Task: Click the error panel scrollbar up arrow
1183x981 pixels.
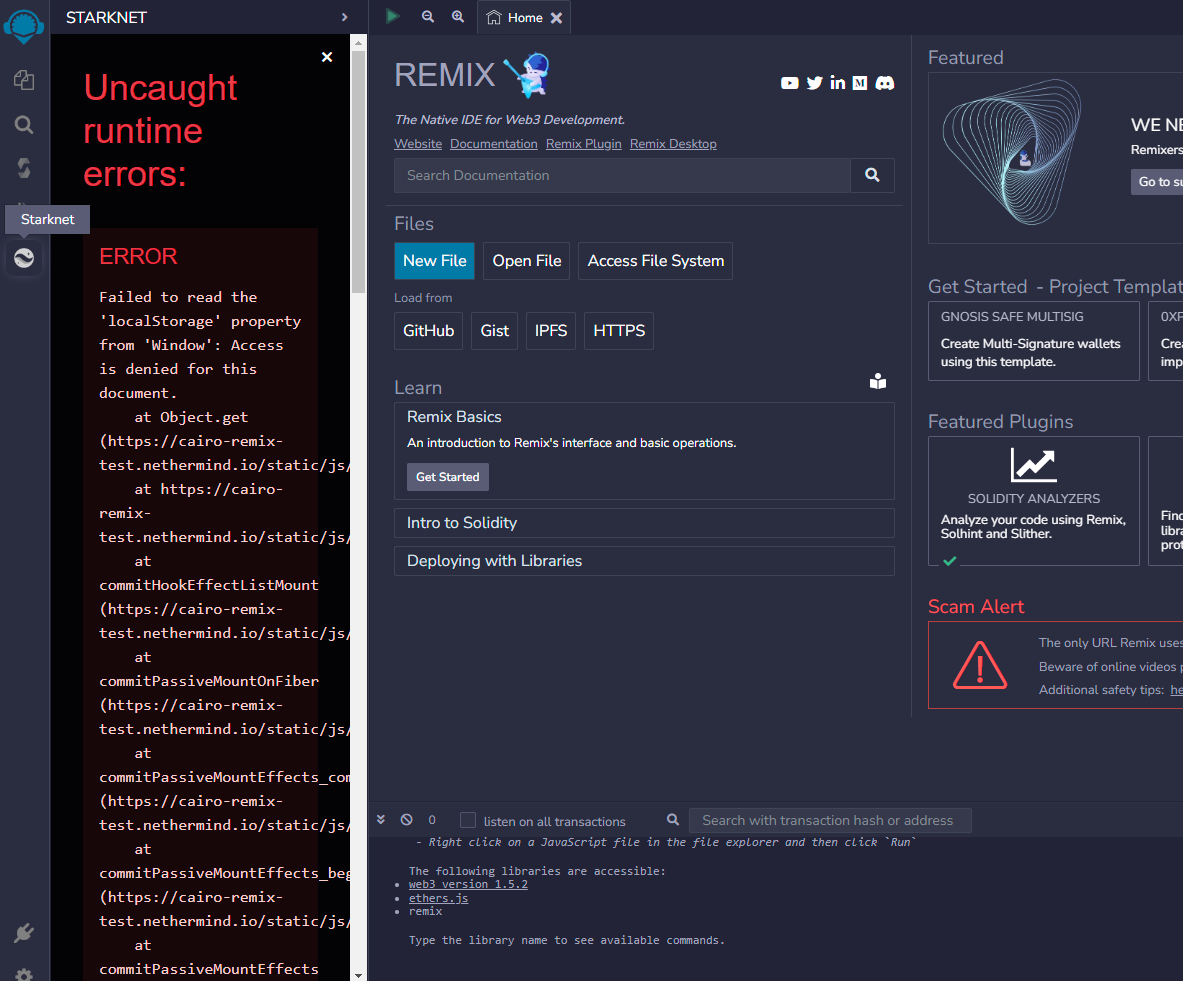Action: coord(358,43)
